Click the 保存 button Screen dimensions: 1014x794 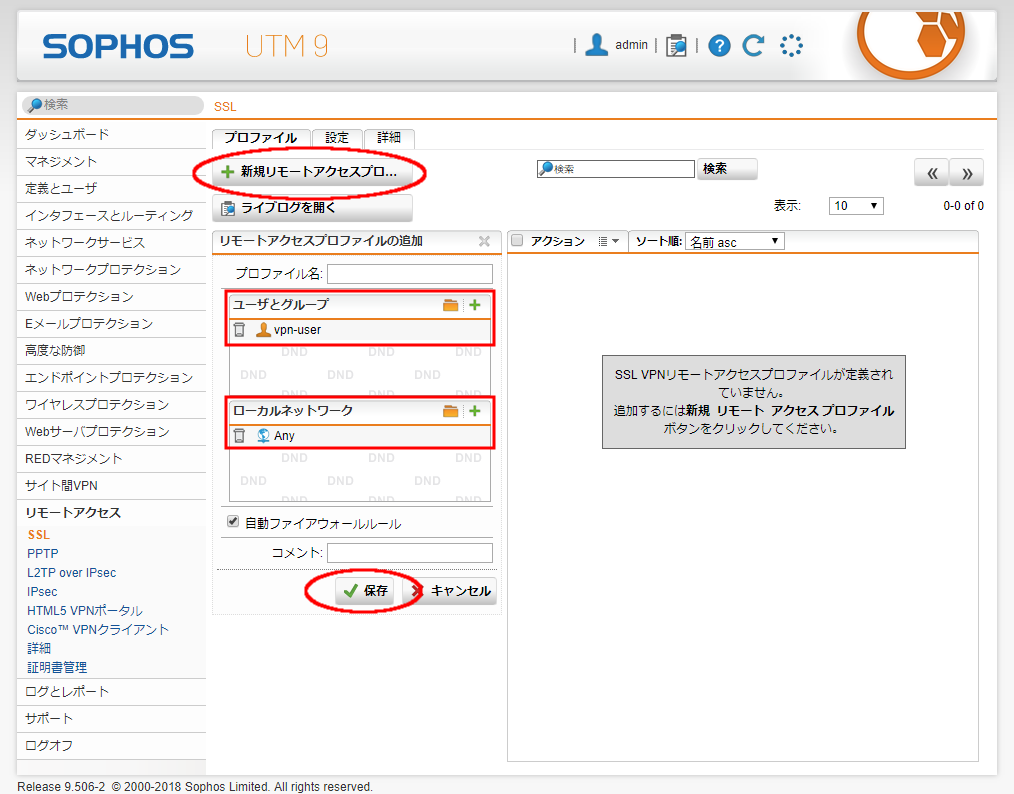365,591
